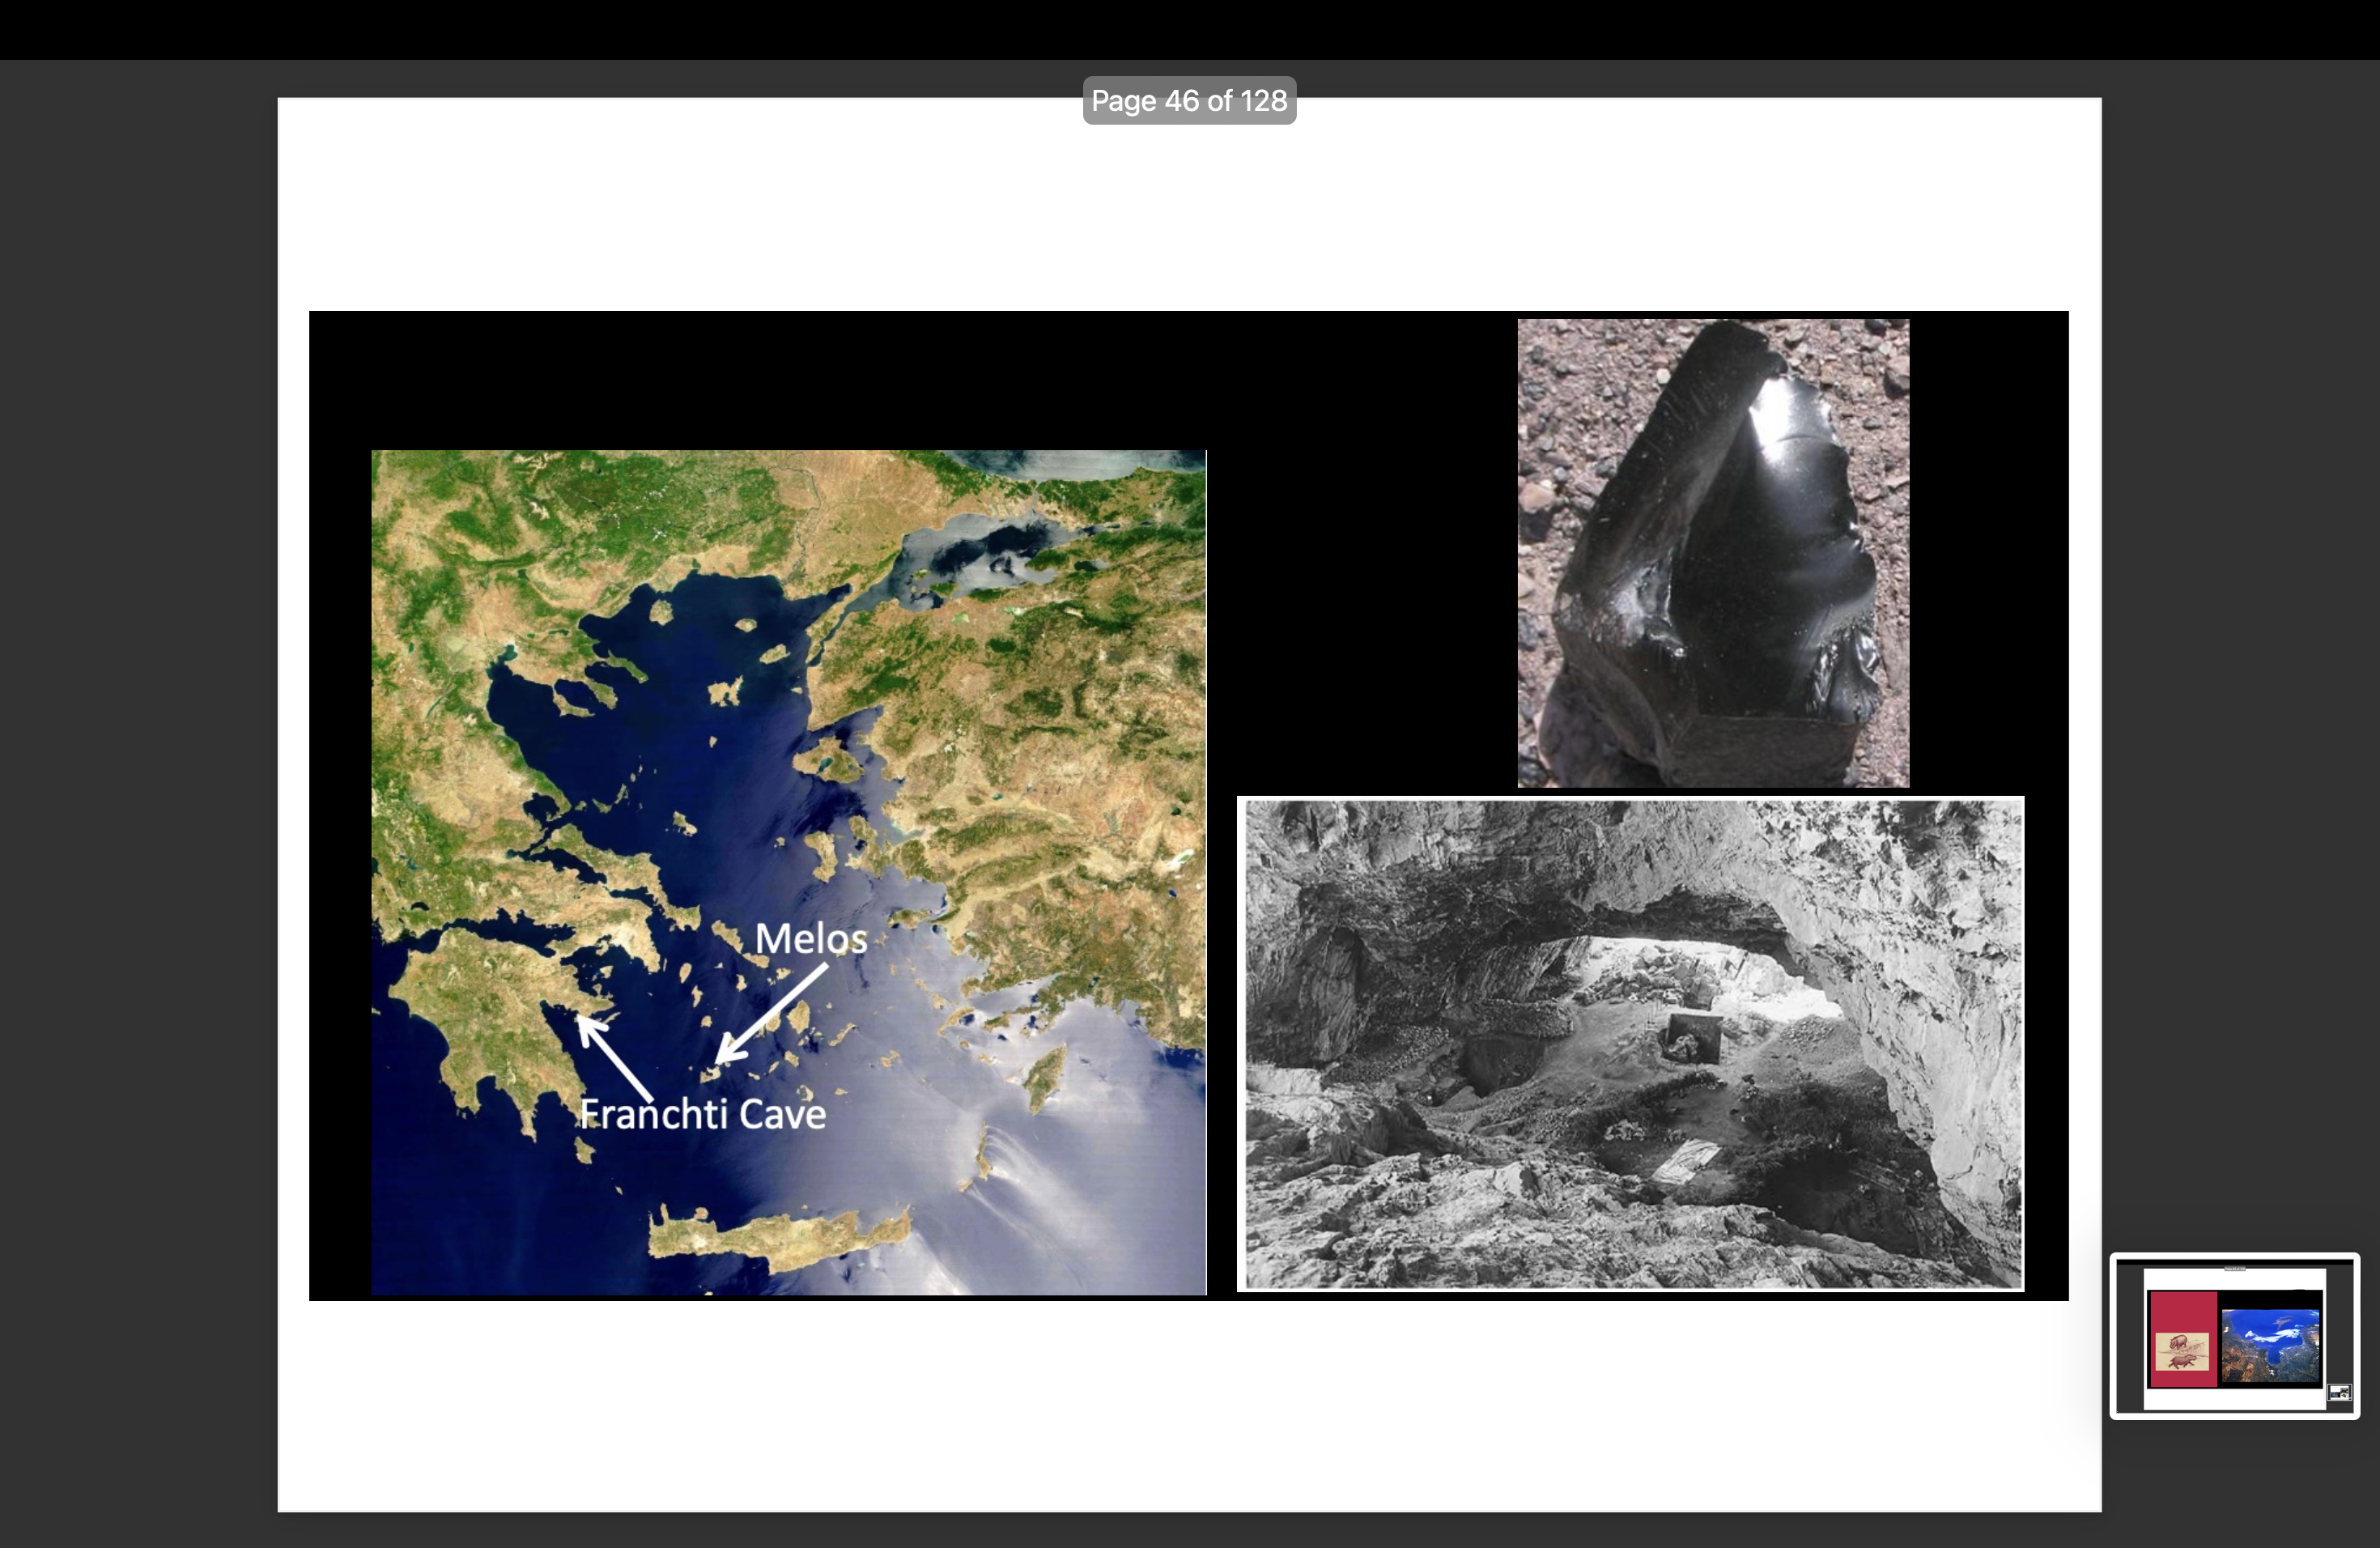Click the white page margin below the slide
This screenshot has width=2380, height=1548.
click(x=1188, y=1405)
